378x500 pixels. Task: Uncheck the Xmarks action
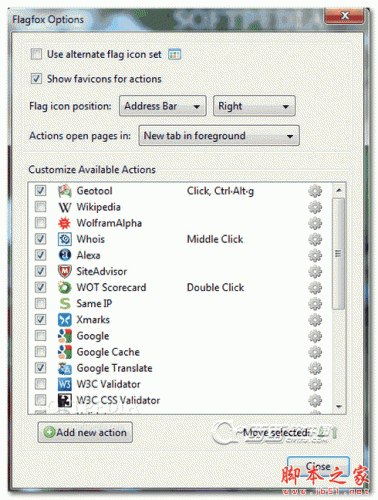point(41,319)
